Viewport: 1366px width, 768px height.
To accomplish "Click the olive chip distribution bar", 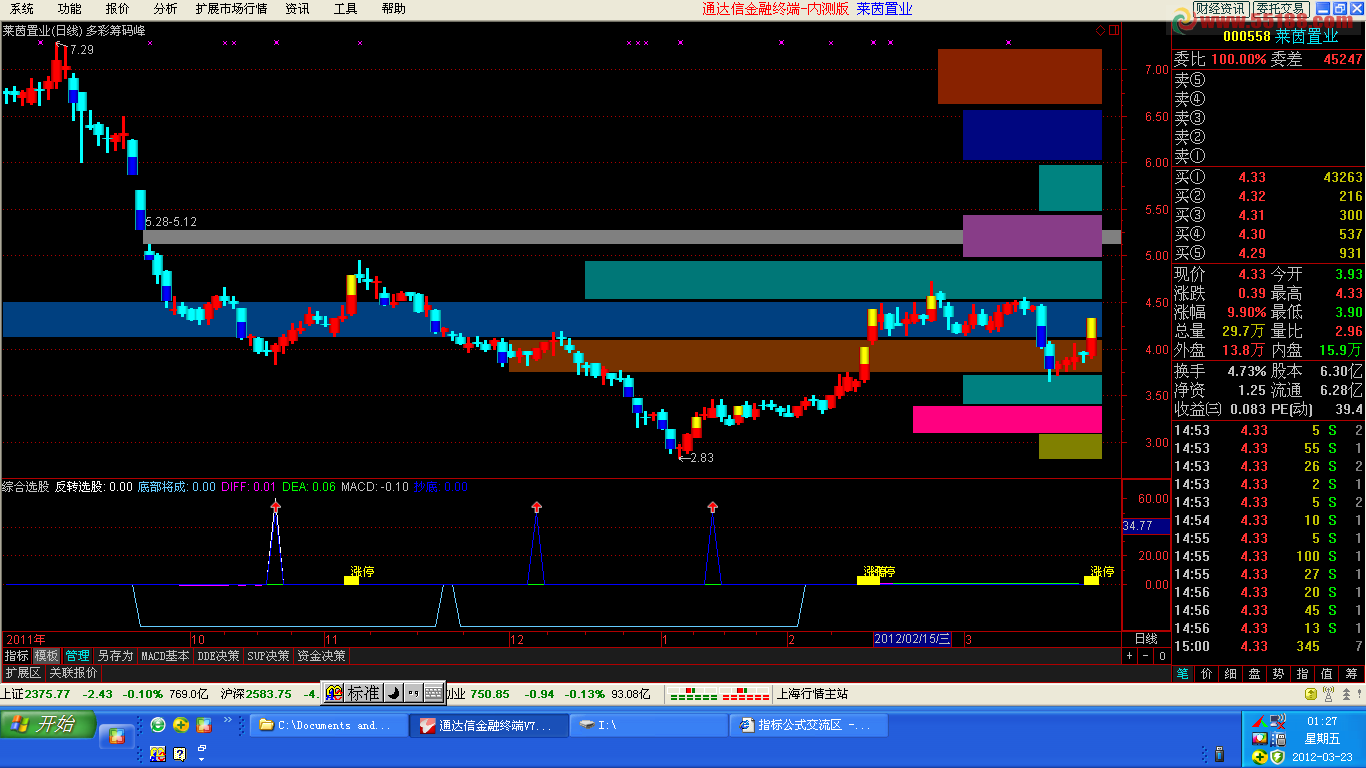I will [1070, 446].
